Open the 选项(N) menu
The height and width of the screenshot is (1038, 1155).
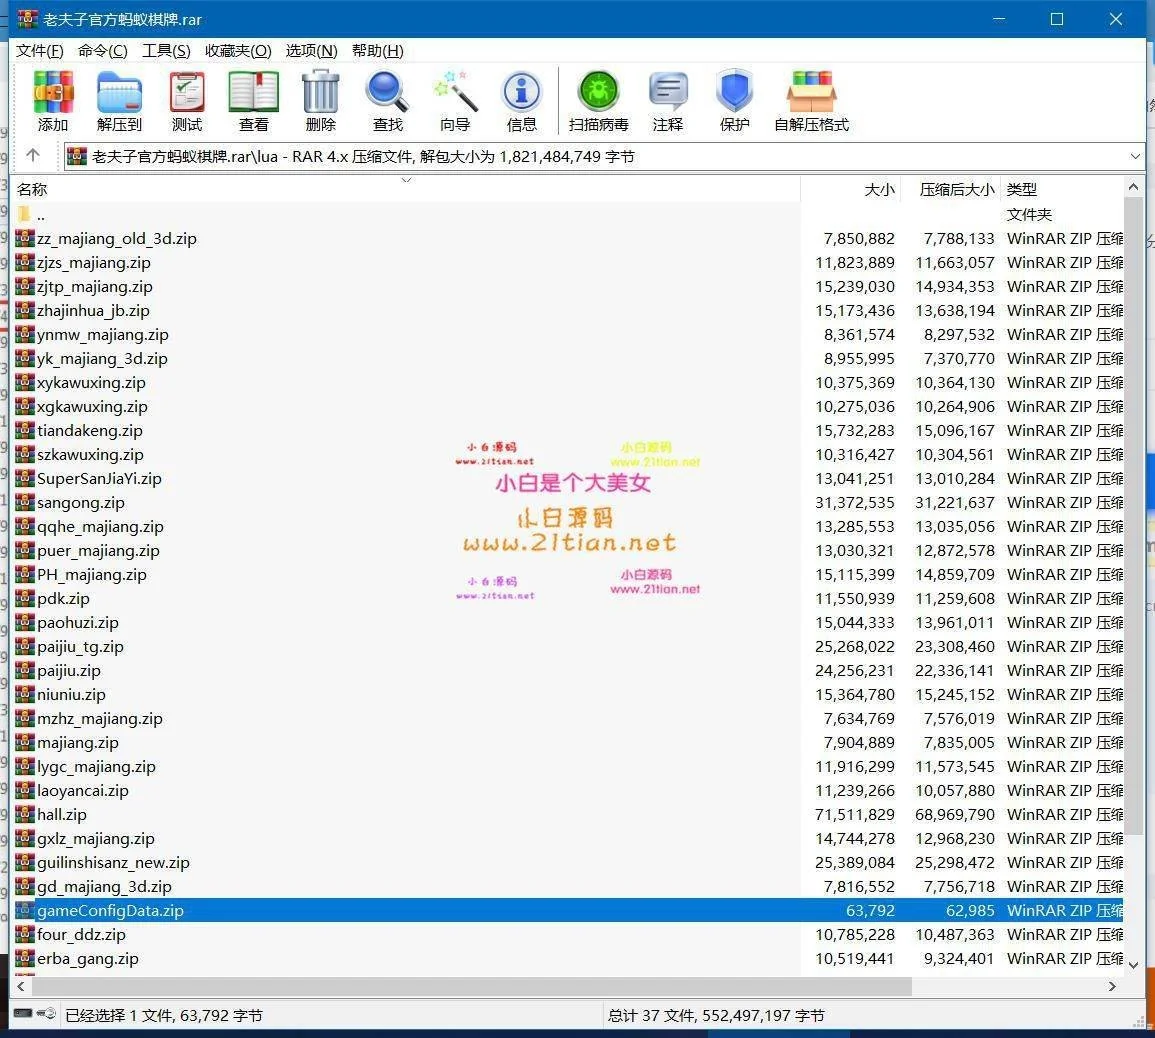pyautogui.click(x=311, y=51)
